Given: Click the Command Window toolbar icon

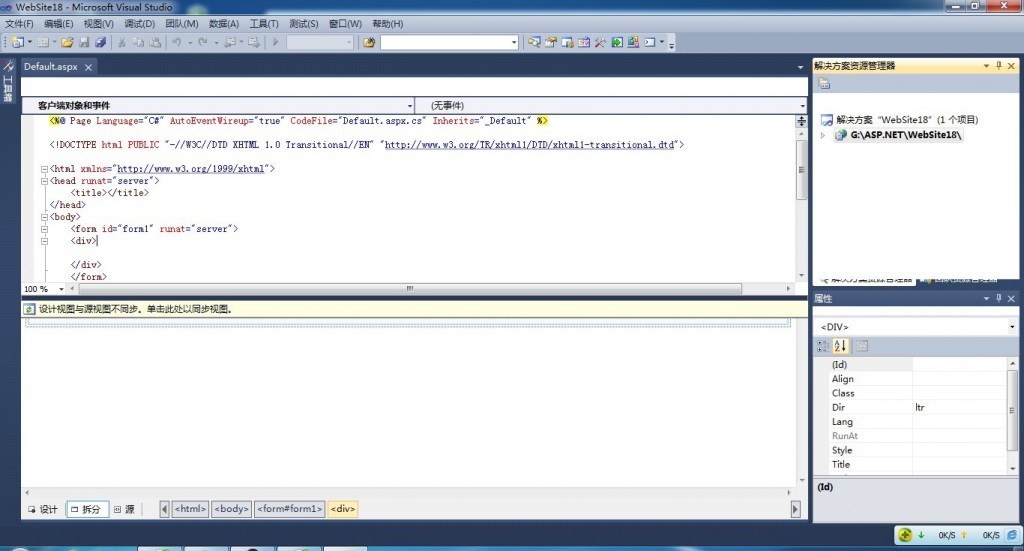Looking at the screenshot, I should (x=650, y=42).
